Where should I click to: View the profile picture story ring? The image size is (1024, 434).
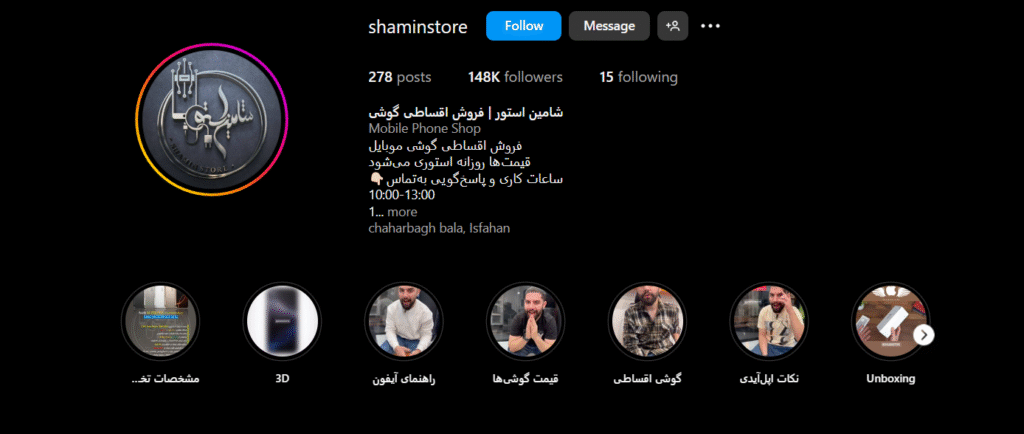pos(212,120)
